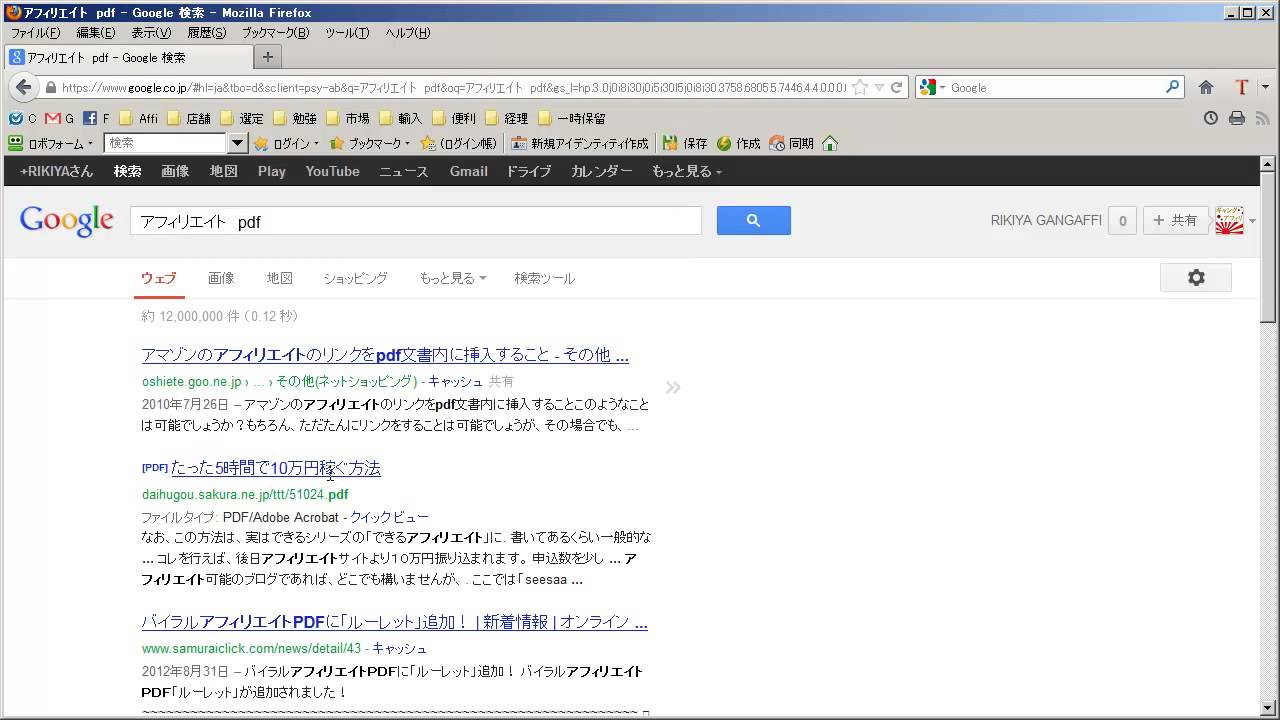
Task: Open the バイラルアフィリエイトPDF result link
Action: tap(394, 622)
